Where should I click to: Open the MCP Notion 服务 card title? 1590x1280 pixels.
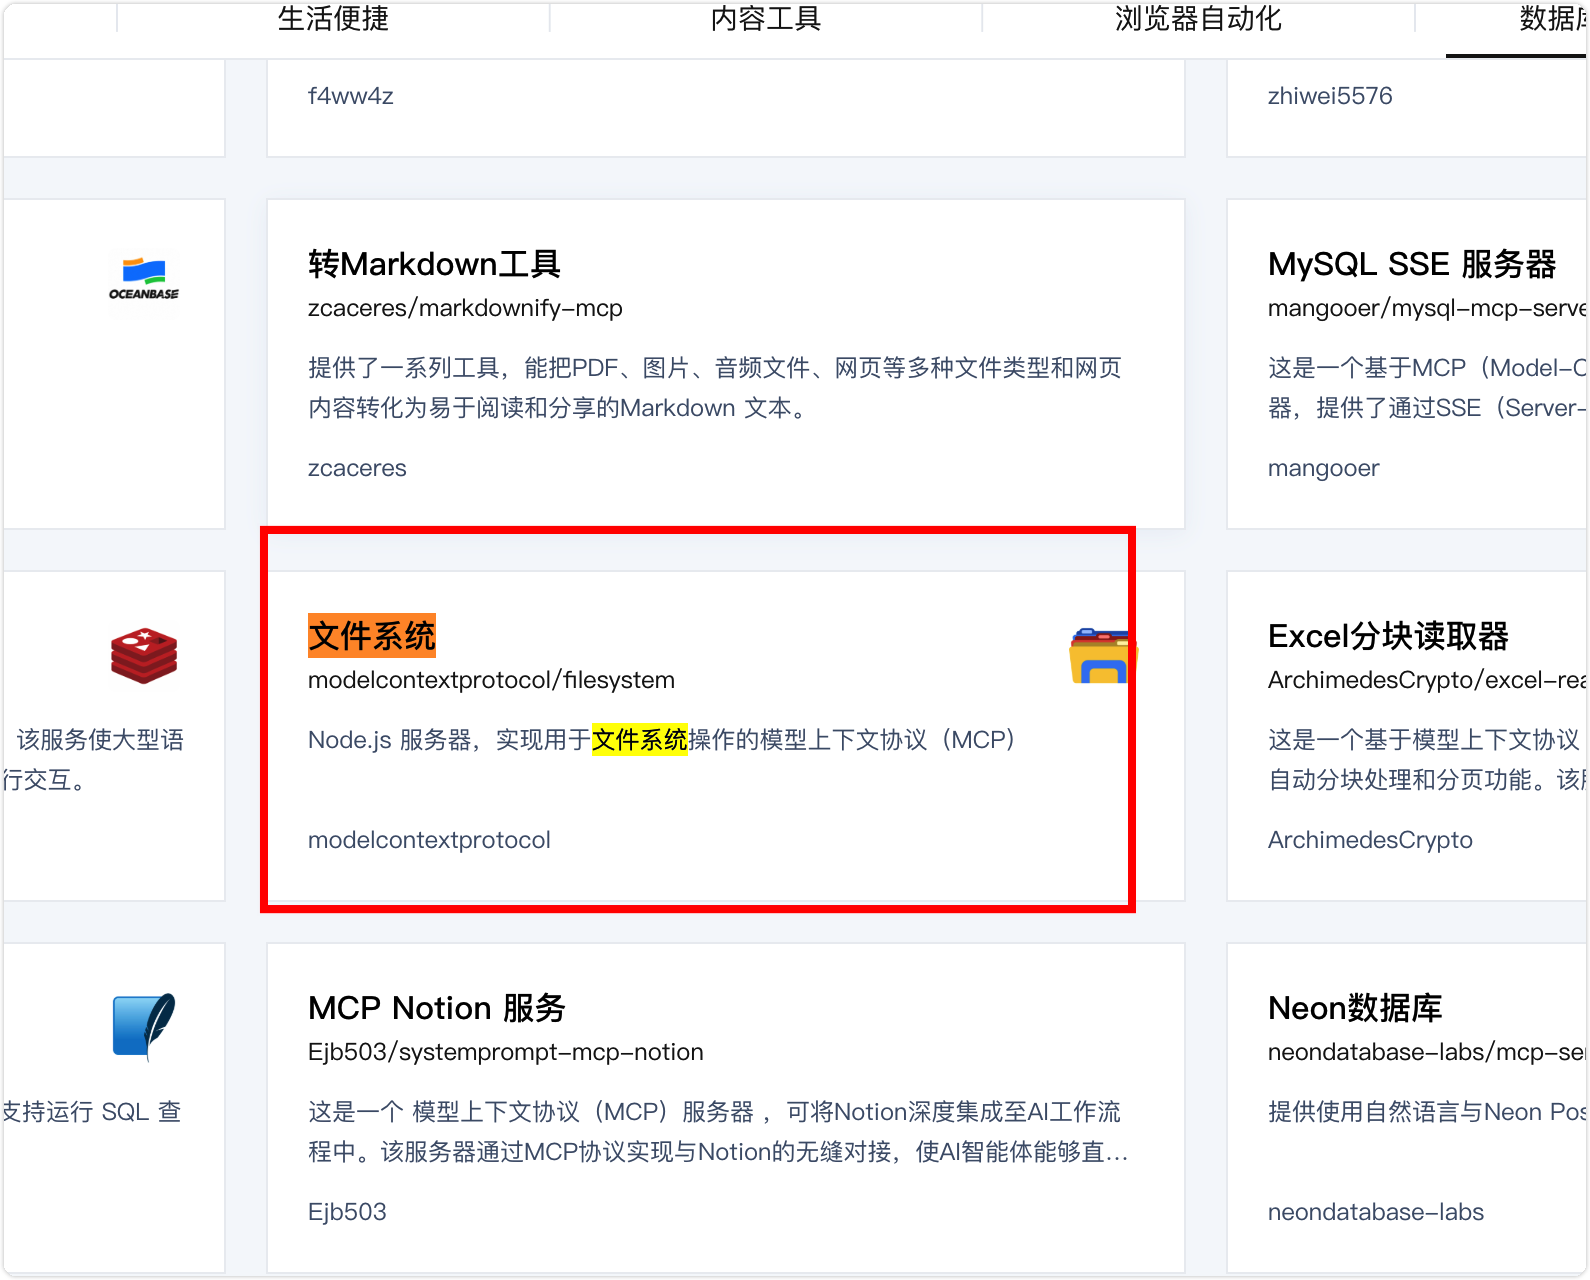(x=437, y=1008)
